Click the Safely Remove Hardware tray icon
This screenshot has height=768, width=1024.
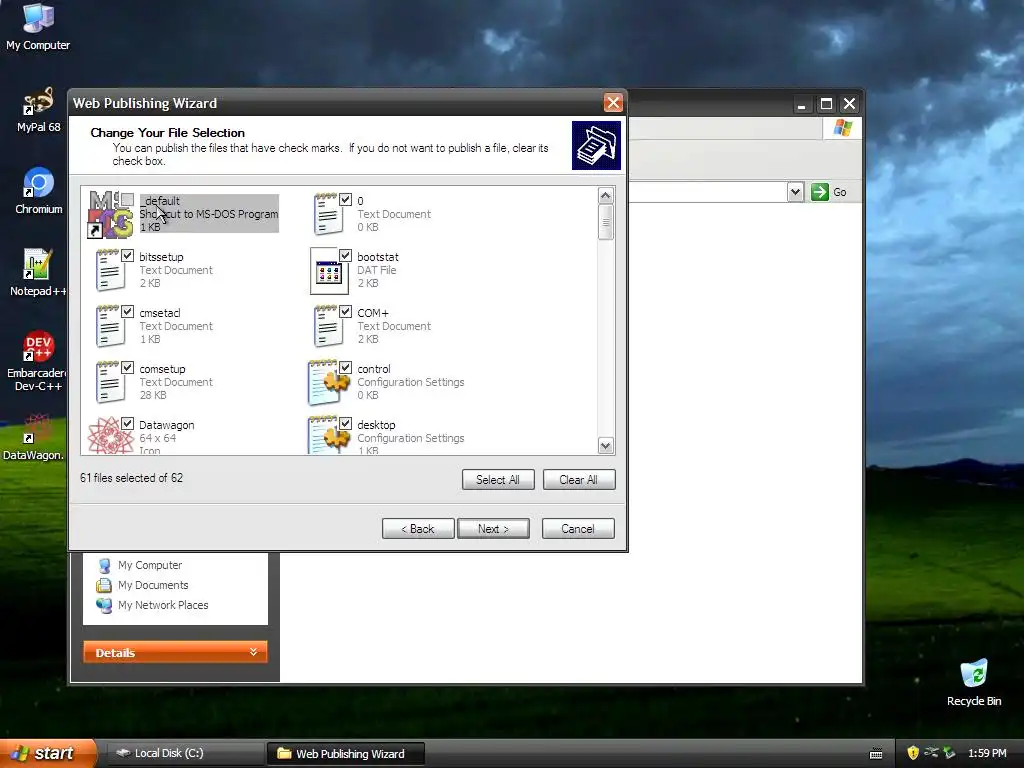[949, 753]
